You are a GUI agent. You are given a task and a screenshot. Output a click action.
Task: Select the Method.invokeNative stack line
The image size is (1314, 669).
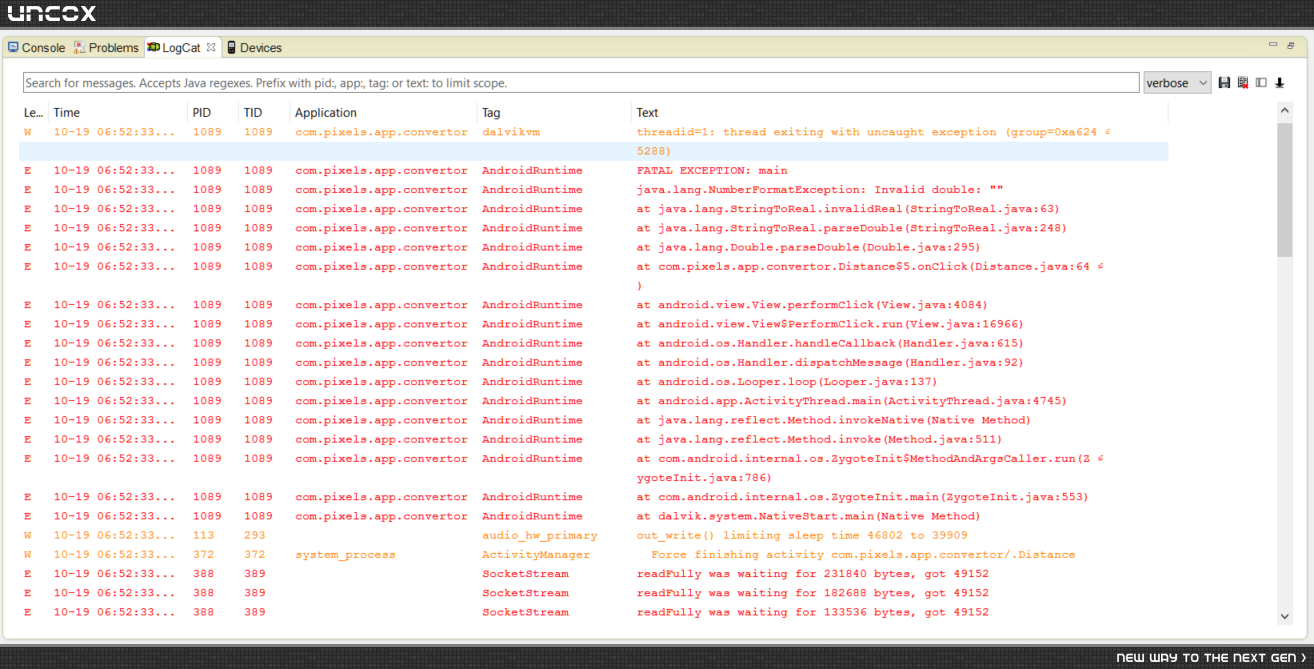click(x=594, y=420)
